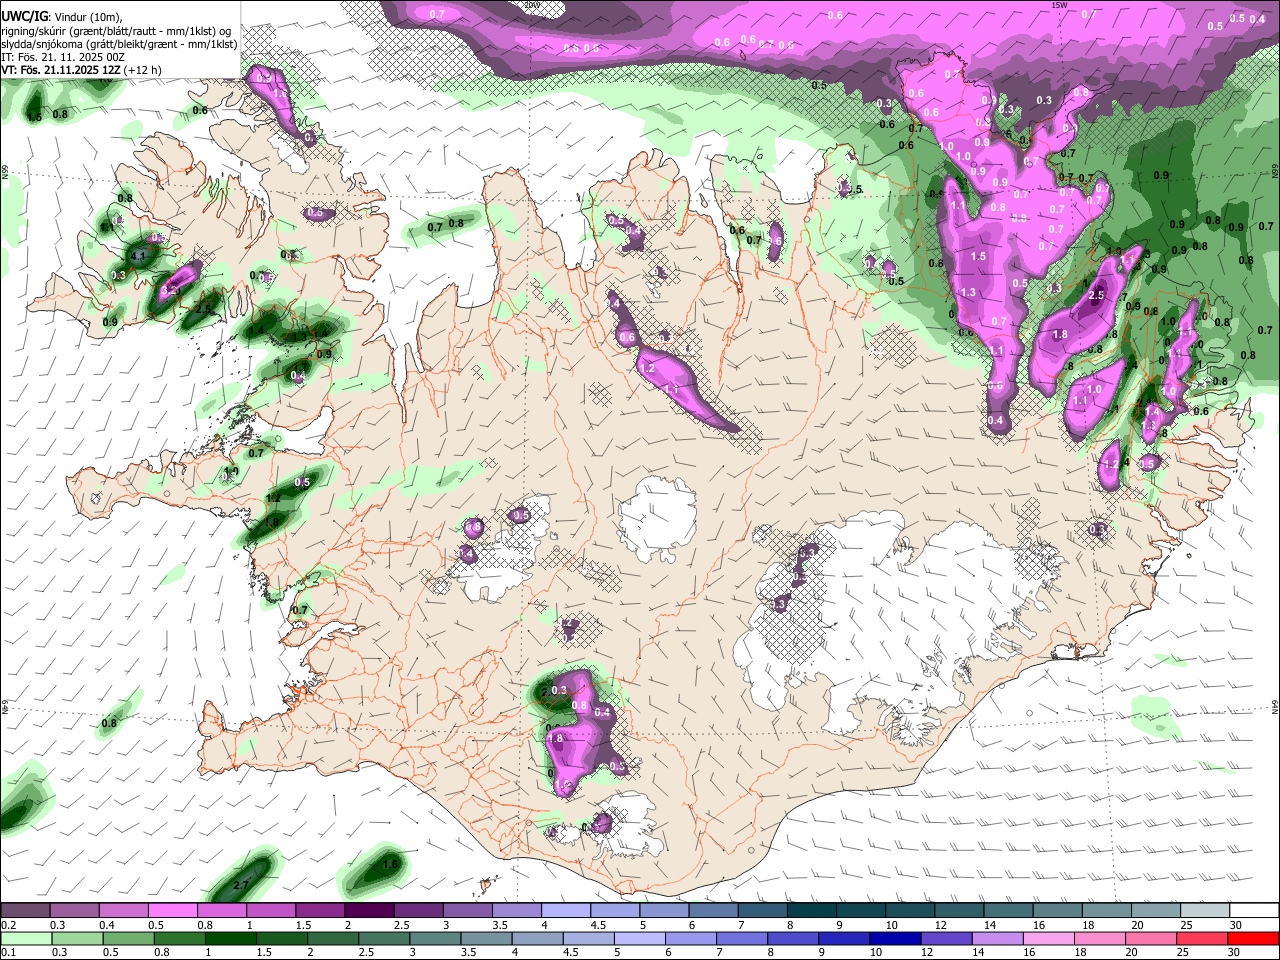Click the 'slydda/snjókoma' legend description line
The height and width of the screenshot is (960, 1280).
(x=119, y=44)
